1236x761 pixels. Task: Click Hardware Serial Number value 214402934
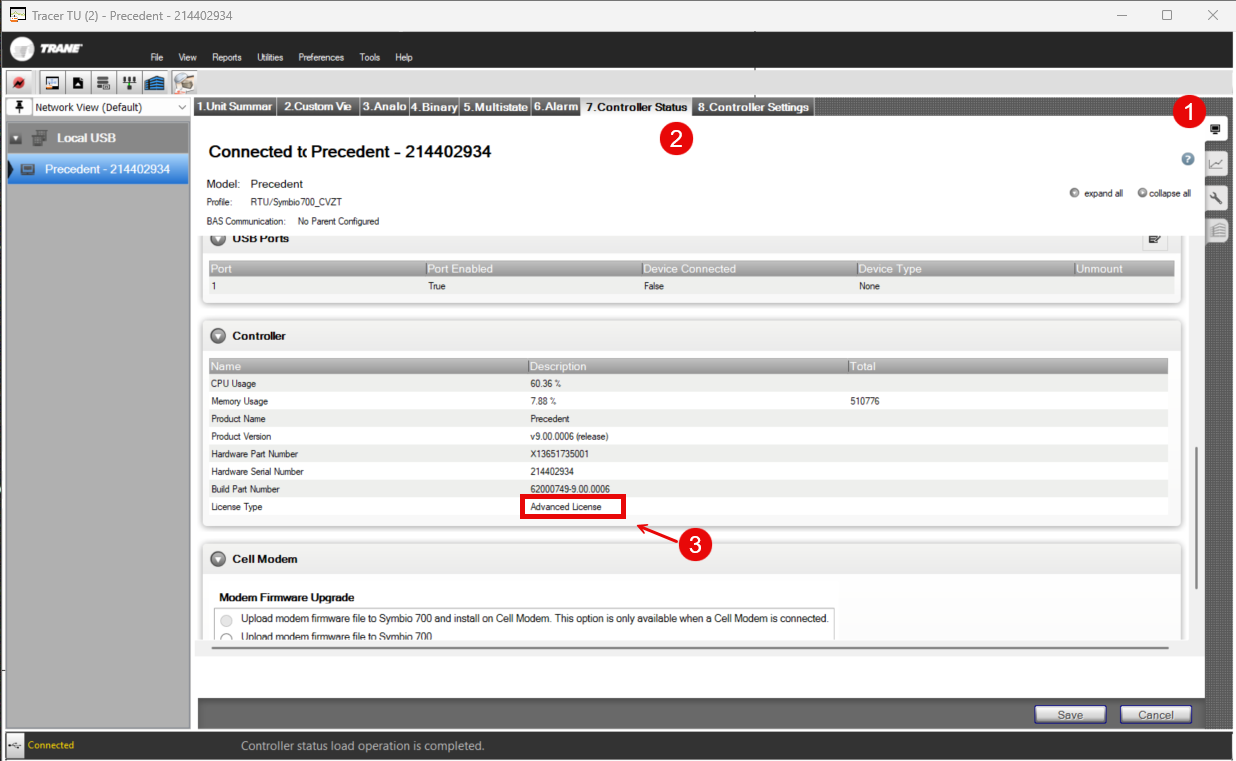point(552,471)
